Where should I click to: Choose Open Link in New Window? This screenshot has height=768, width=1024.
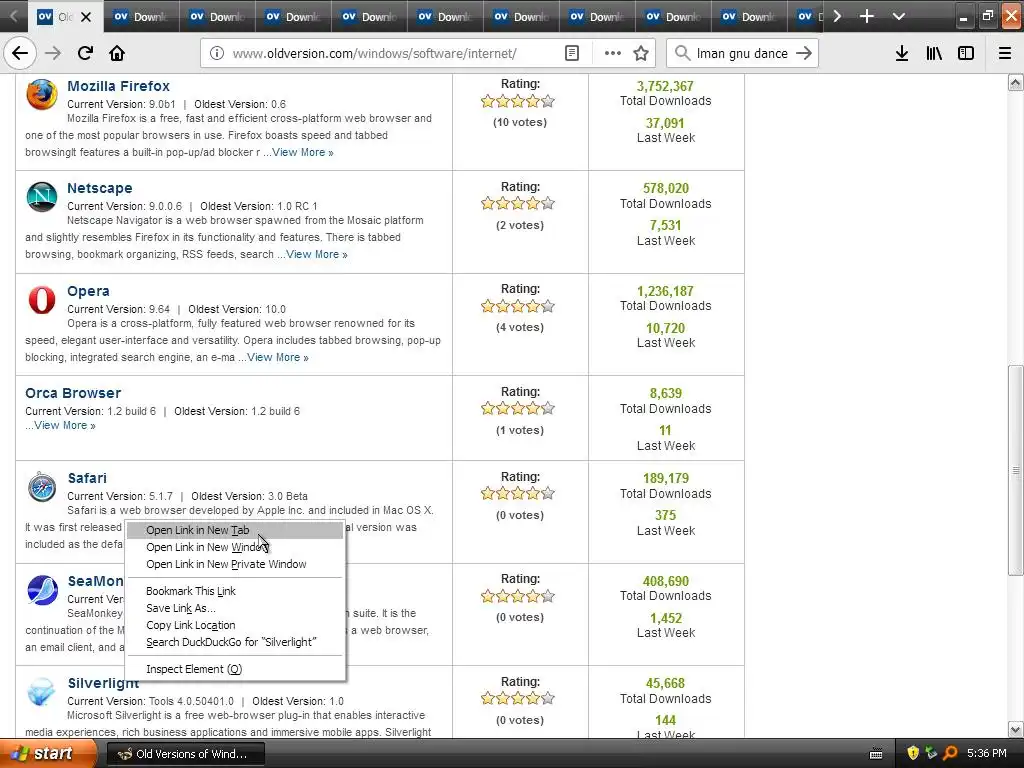point(235,547)
